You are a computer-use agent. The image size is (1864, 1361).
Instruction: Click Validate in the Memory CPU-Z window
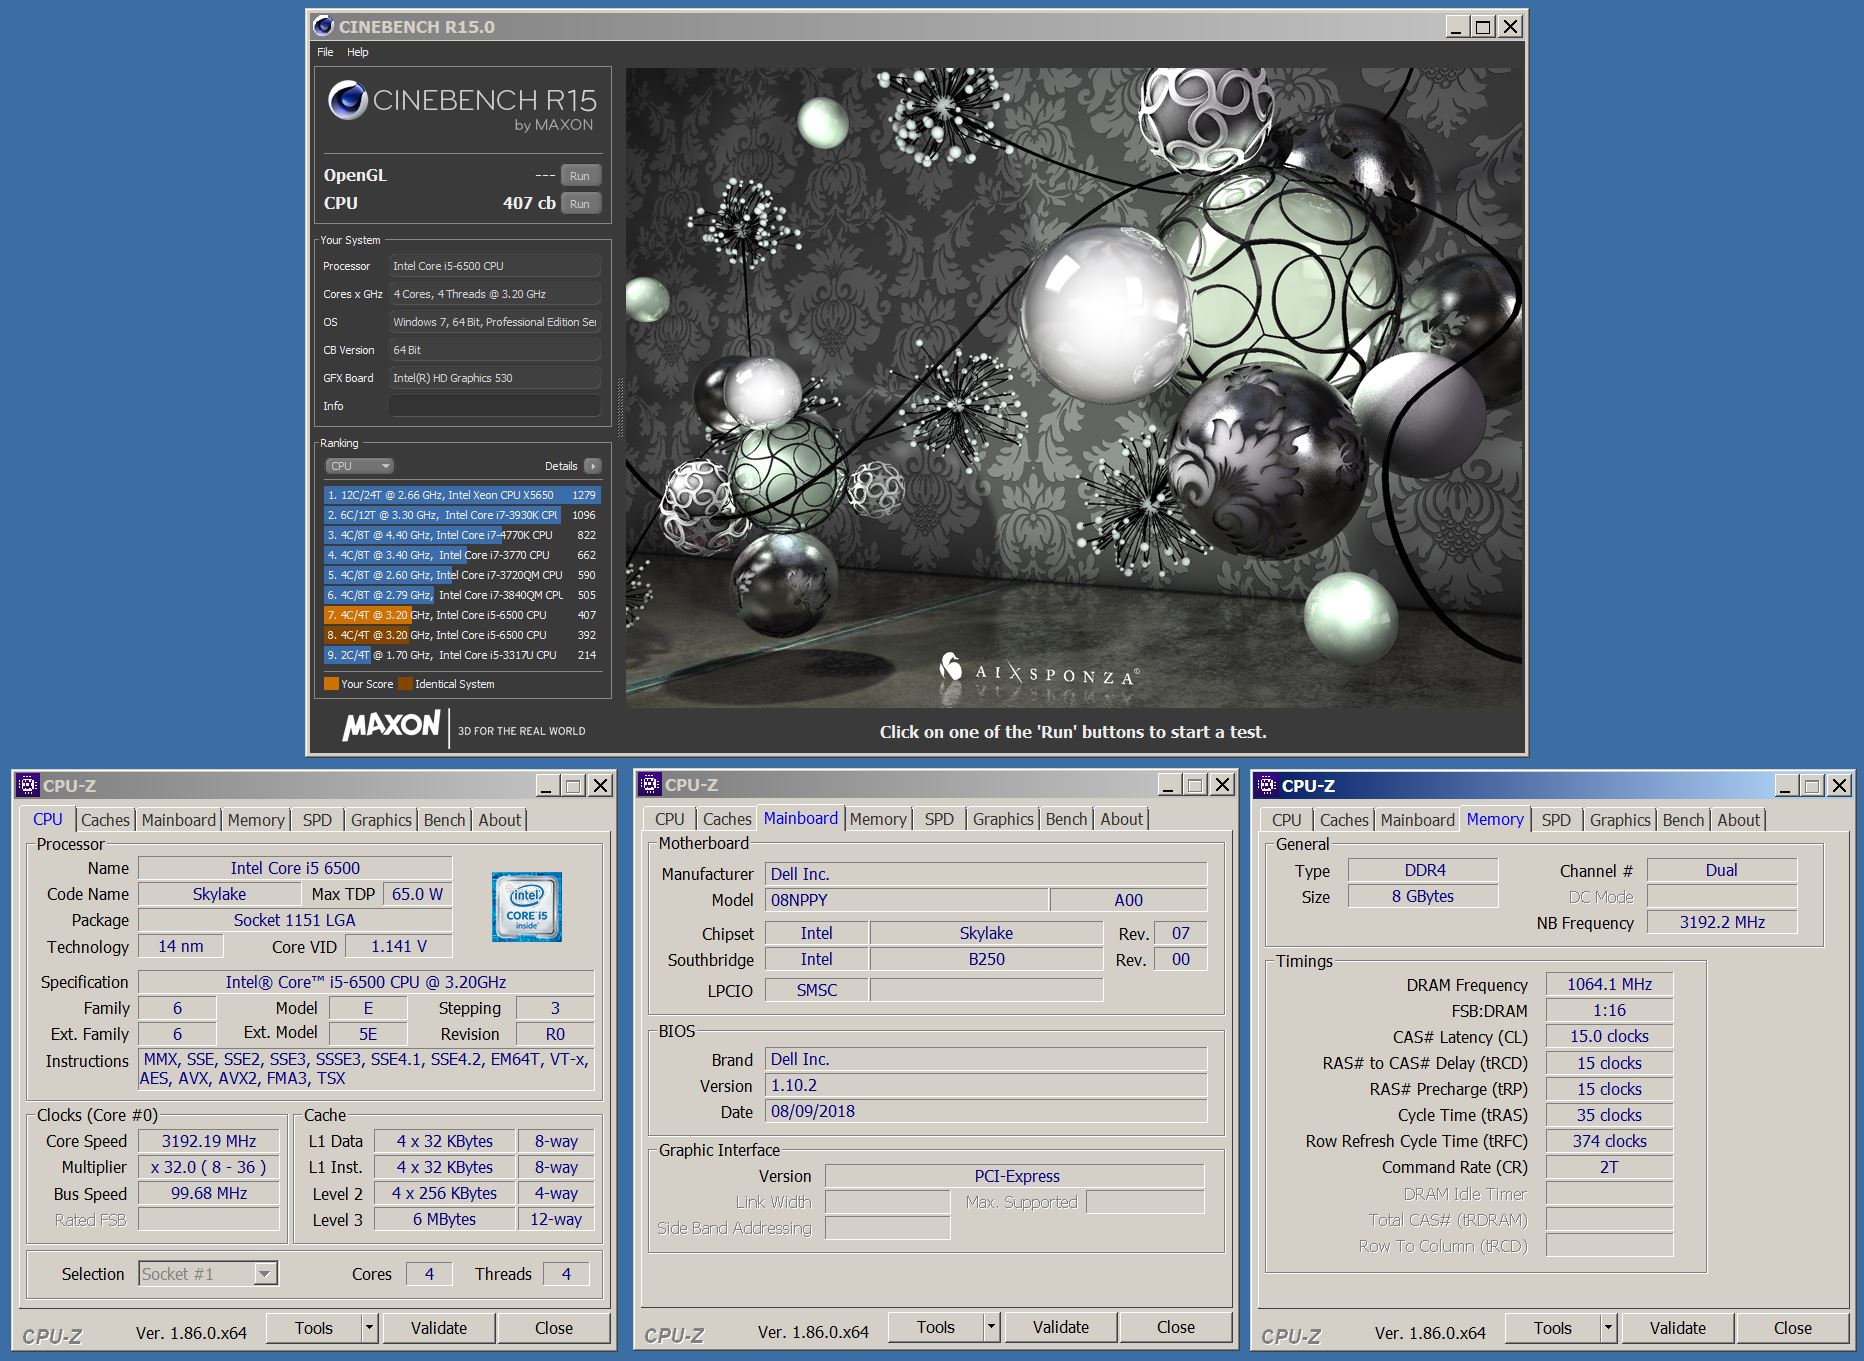click(1677, 1328)
